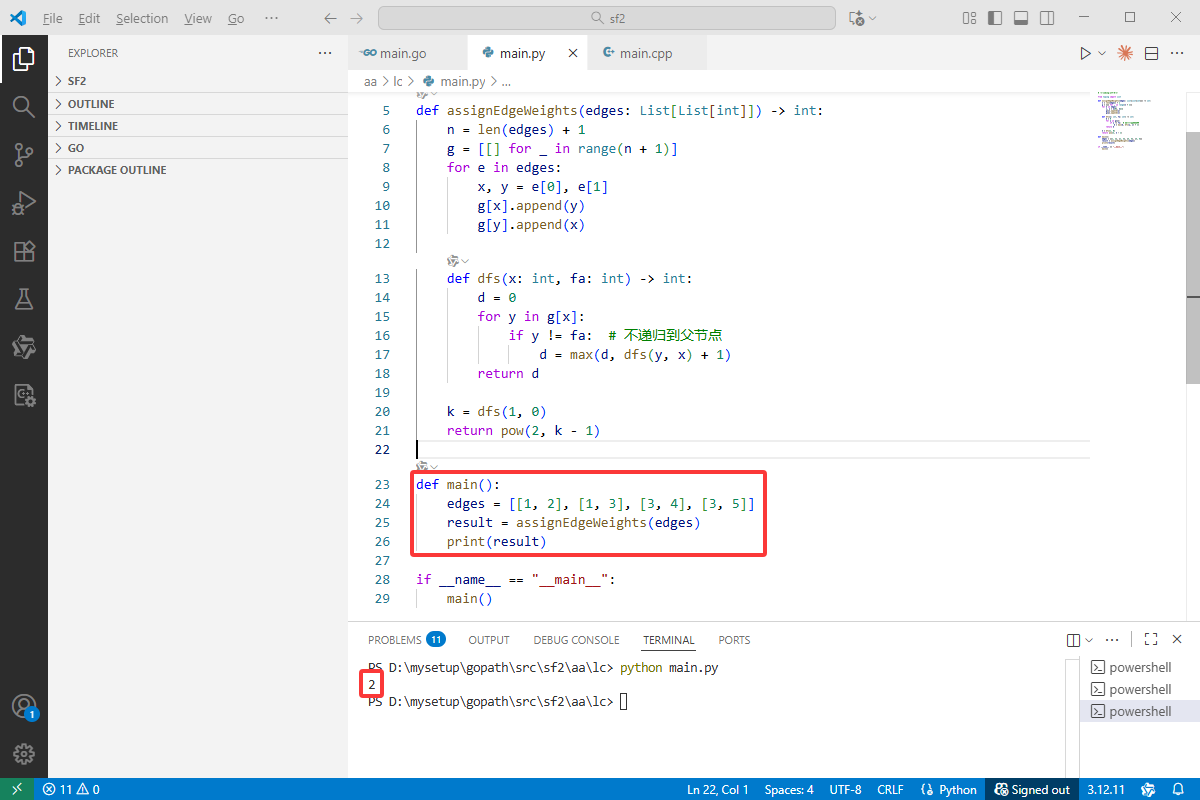1200x800 pixels.
Task: Switch to the OUTPUT panel tab
Action: [x=489, y=640]
